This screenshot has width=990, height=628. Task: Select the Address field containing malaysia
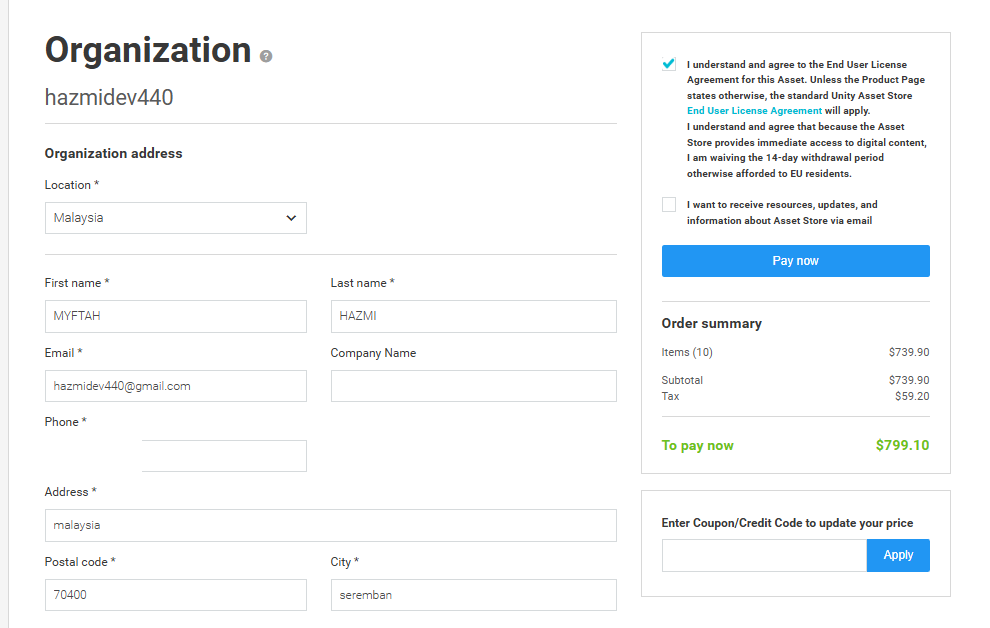tap(330, 525)
